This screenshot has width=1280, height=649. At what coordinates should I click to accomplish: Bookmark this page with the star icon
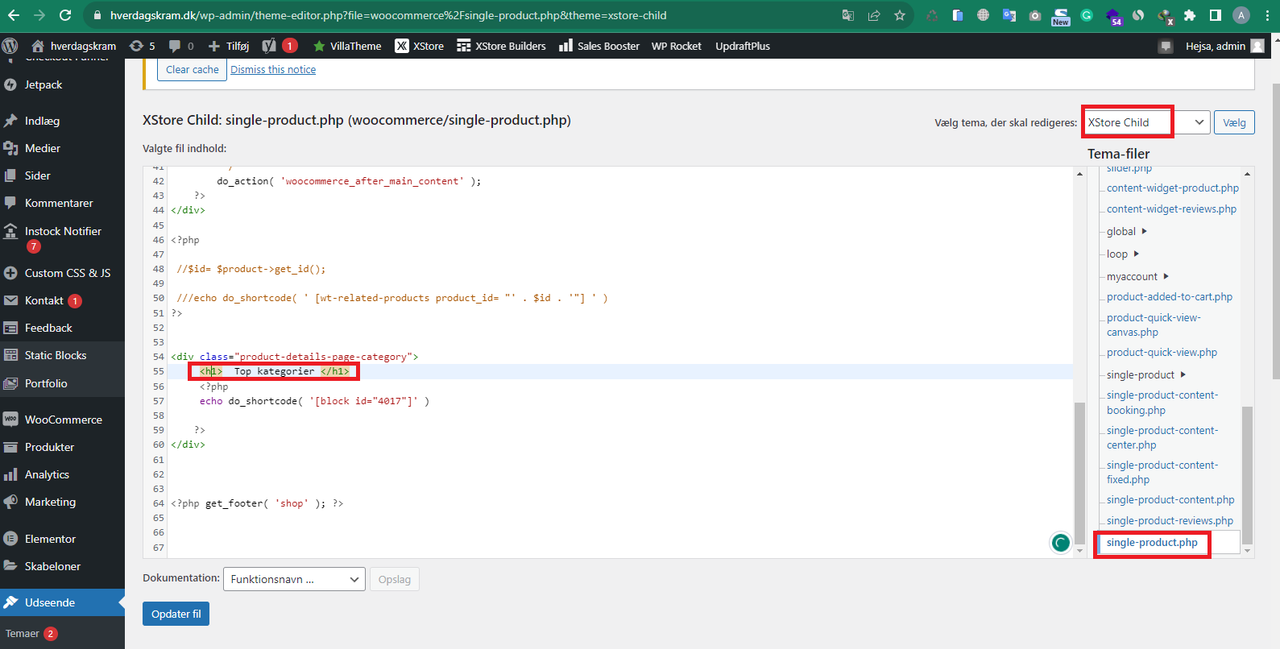tap(900, 16)
